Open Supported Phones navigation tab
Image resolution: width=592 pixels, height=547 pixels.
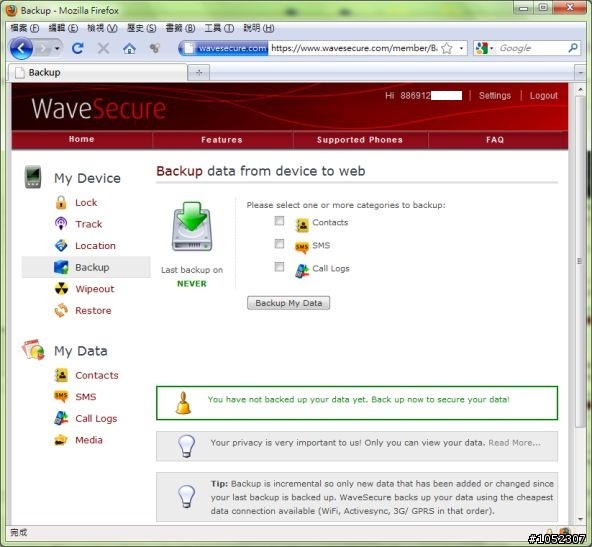pyautogui.click(x=360, y=140)
